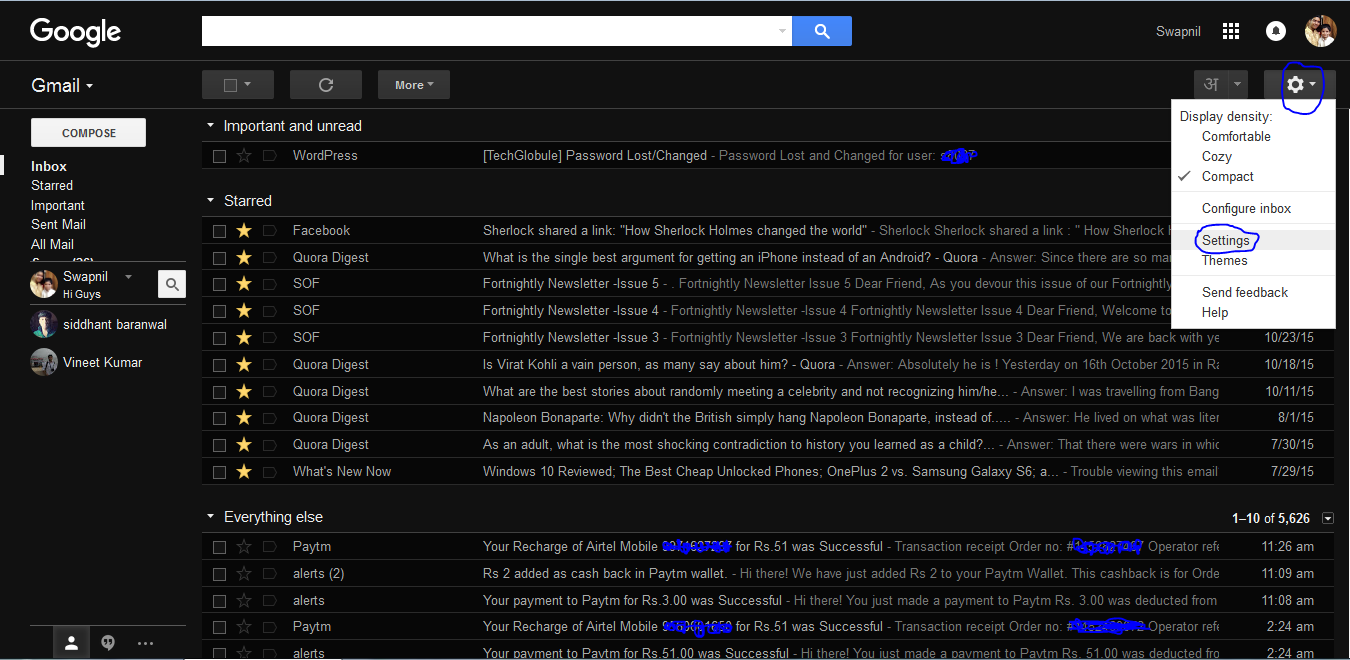The image size is (1350, 660).
Task: Open the Google apps grid
Action: (1231, 31)
